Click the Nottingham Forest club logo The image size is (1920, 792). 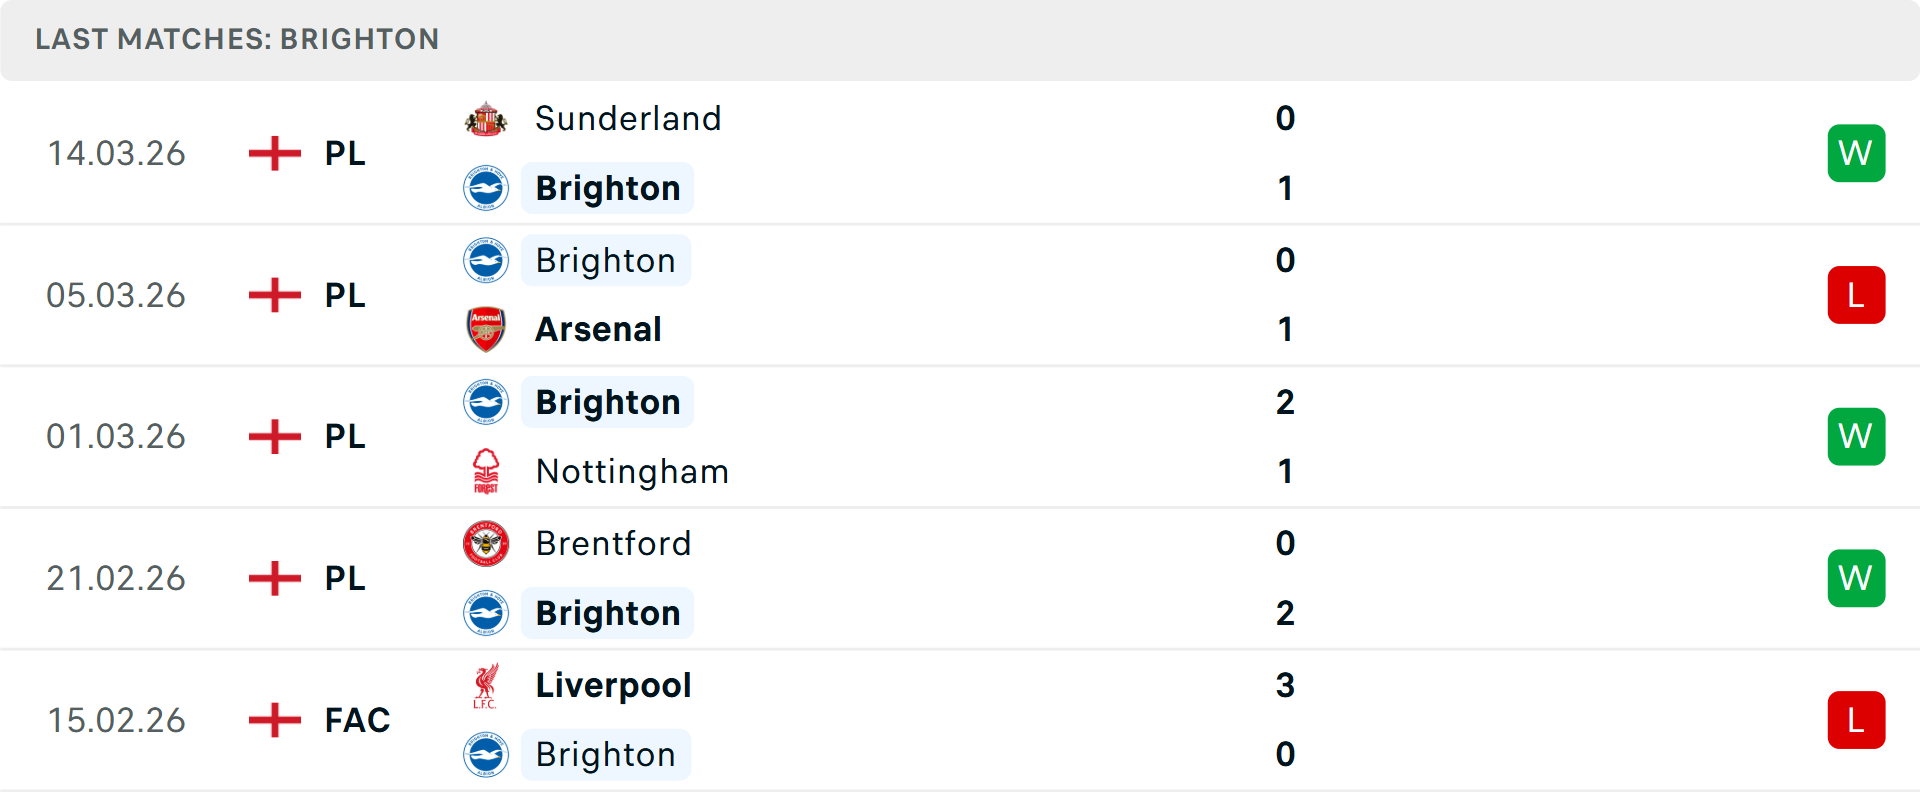coord(486,471)
